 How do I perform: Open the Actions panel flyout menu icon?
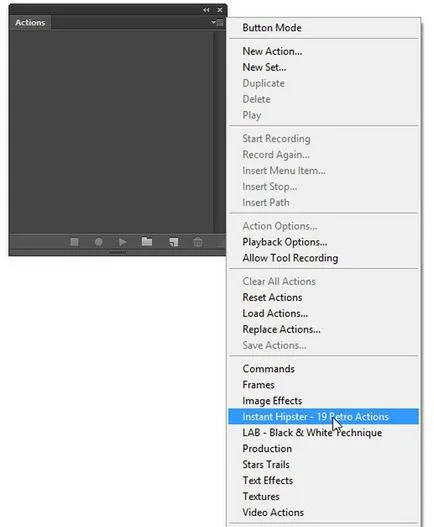(x=218, y=23)
